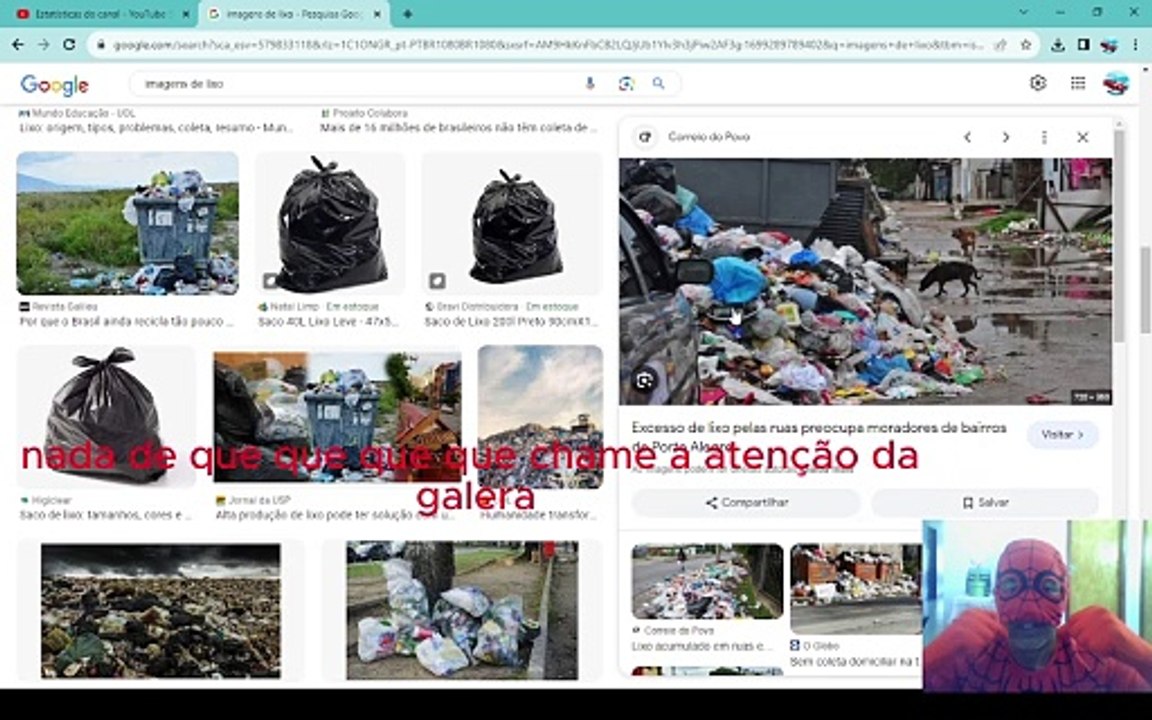The height and width of the screenshot is (720, 1152).
Task: Open the bags beside tree thumbnail
Action: point(462,611)
